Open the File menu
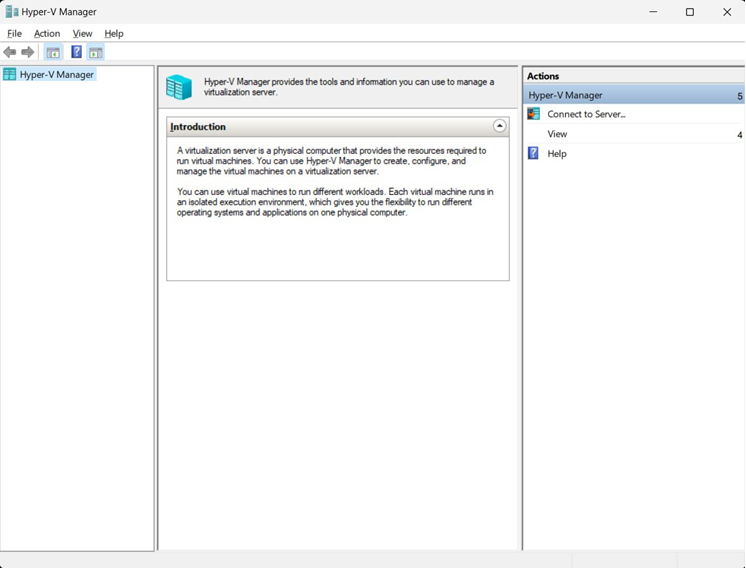The width and height of the screenshot is (746, 569). pos(14,34)
